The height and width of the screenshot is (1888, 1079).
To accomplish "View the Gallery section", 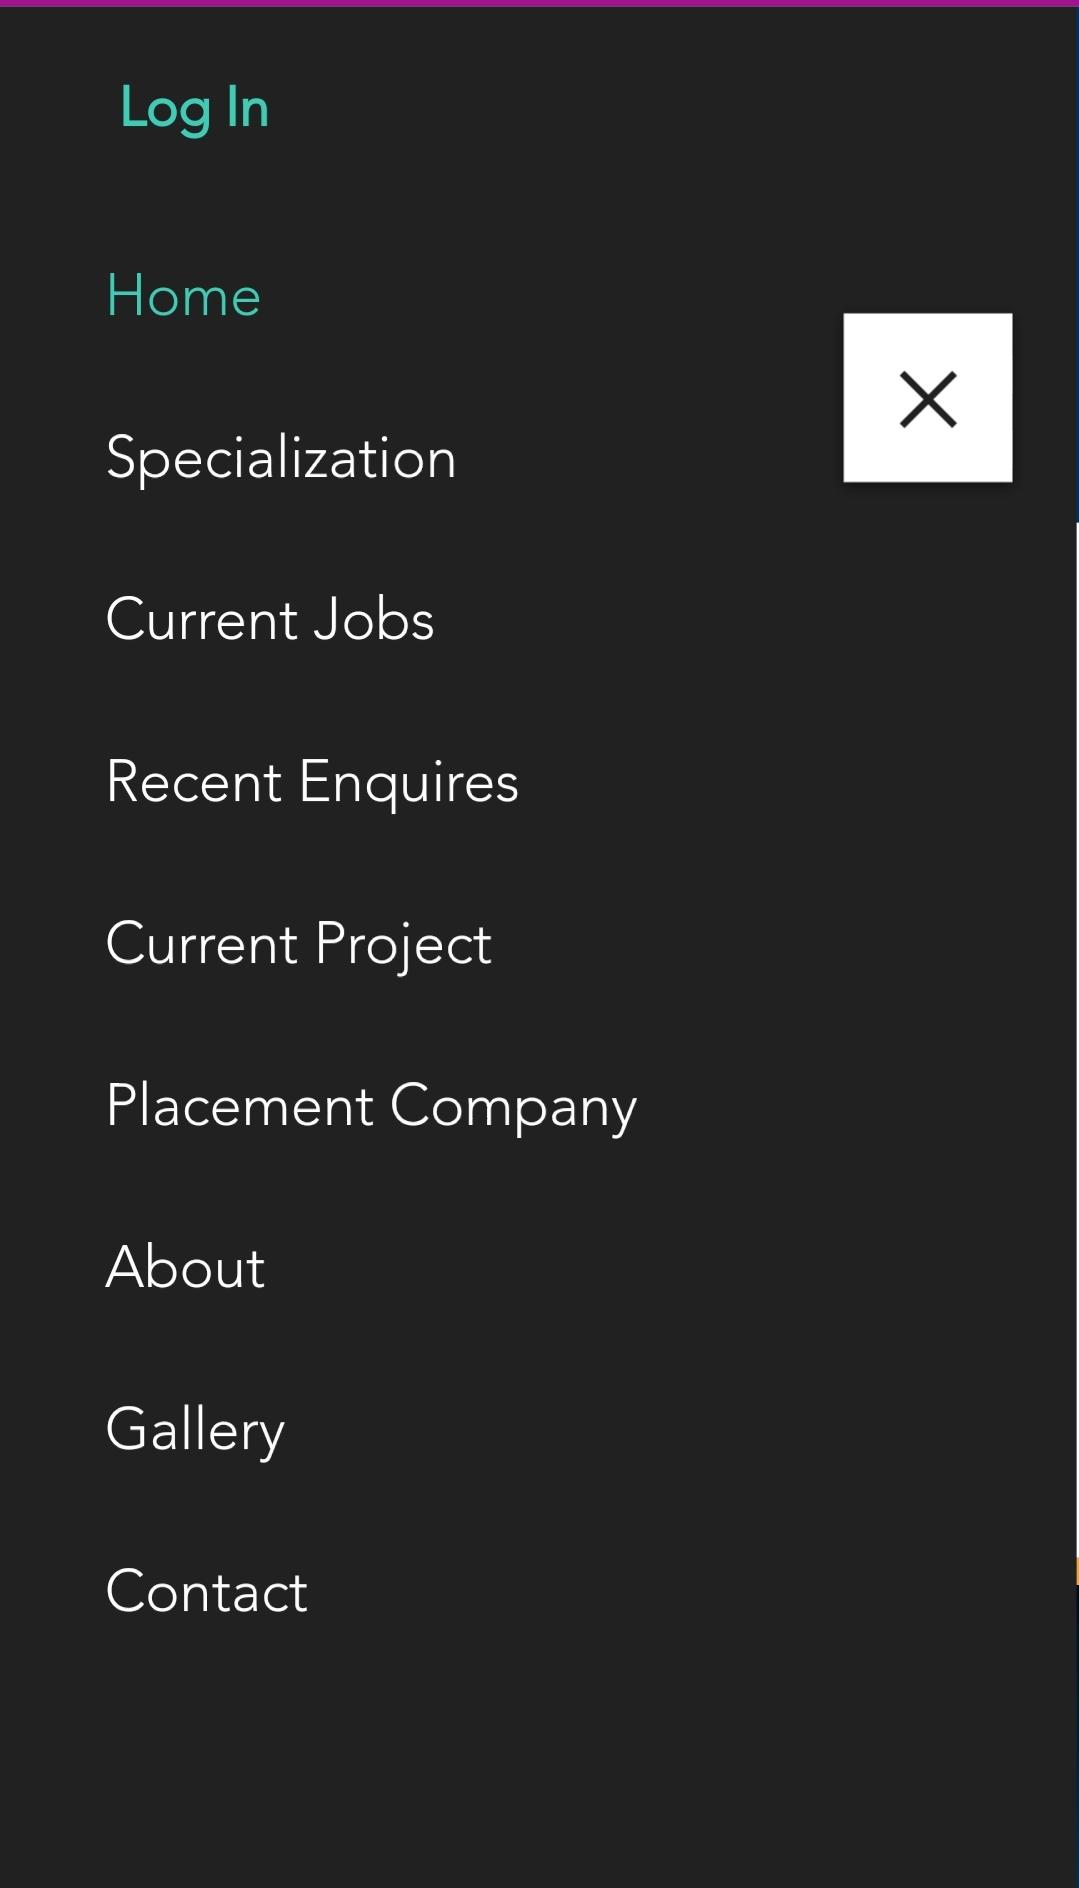I will click(x=196, y=1430).
